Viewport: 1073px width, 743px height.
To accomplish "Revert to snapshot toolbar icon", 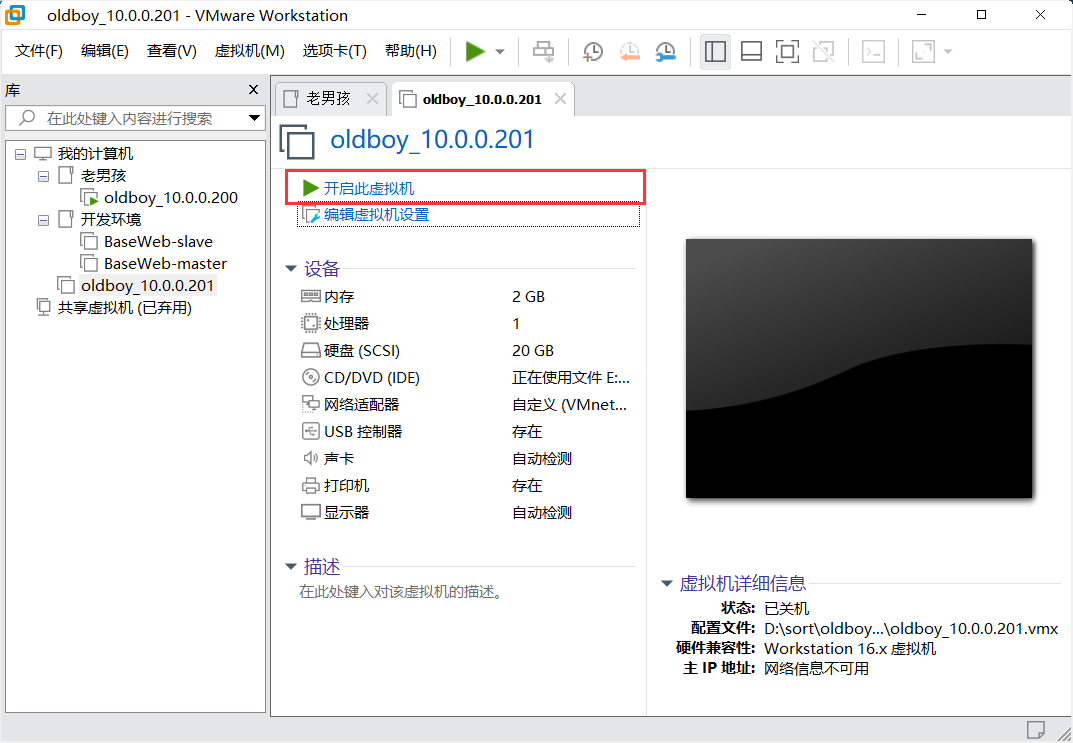I will [x=629, y=51].
